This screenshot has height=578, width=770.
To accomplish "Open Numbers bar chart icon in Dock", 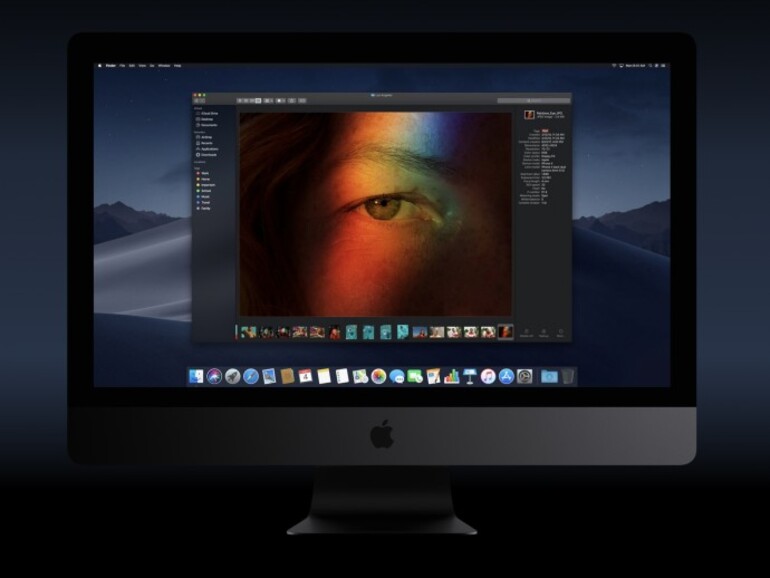I will [x=451, y=377].
